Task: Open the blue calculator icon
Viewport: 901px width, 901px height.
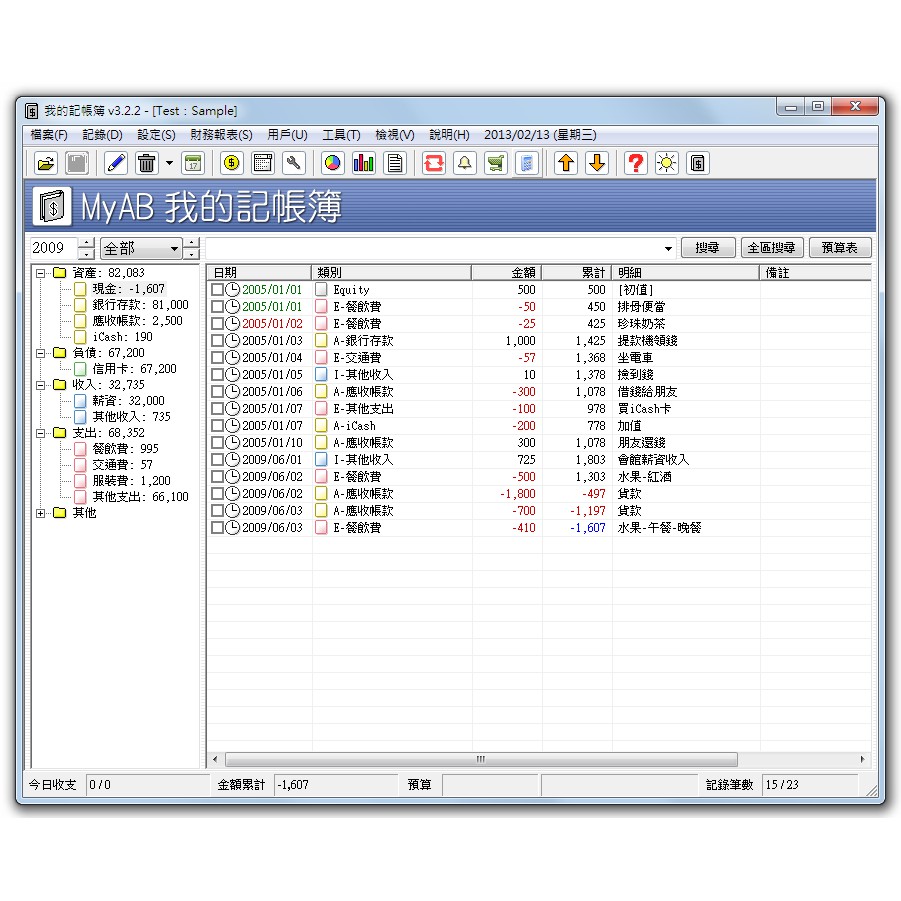Action: pos(527,163)
